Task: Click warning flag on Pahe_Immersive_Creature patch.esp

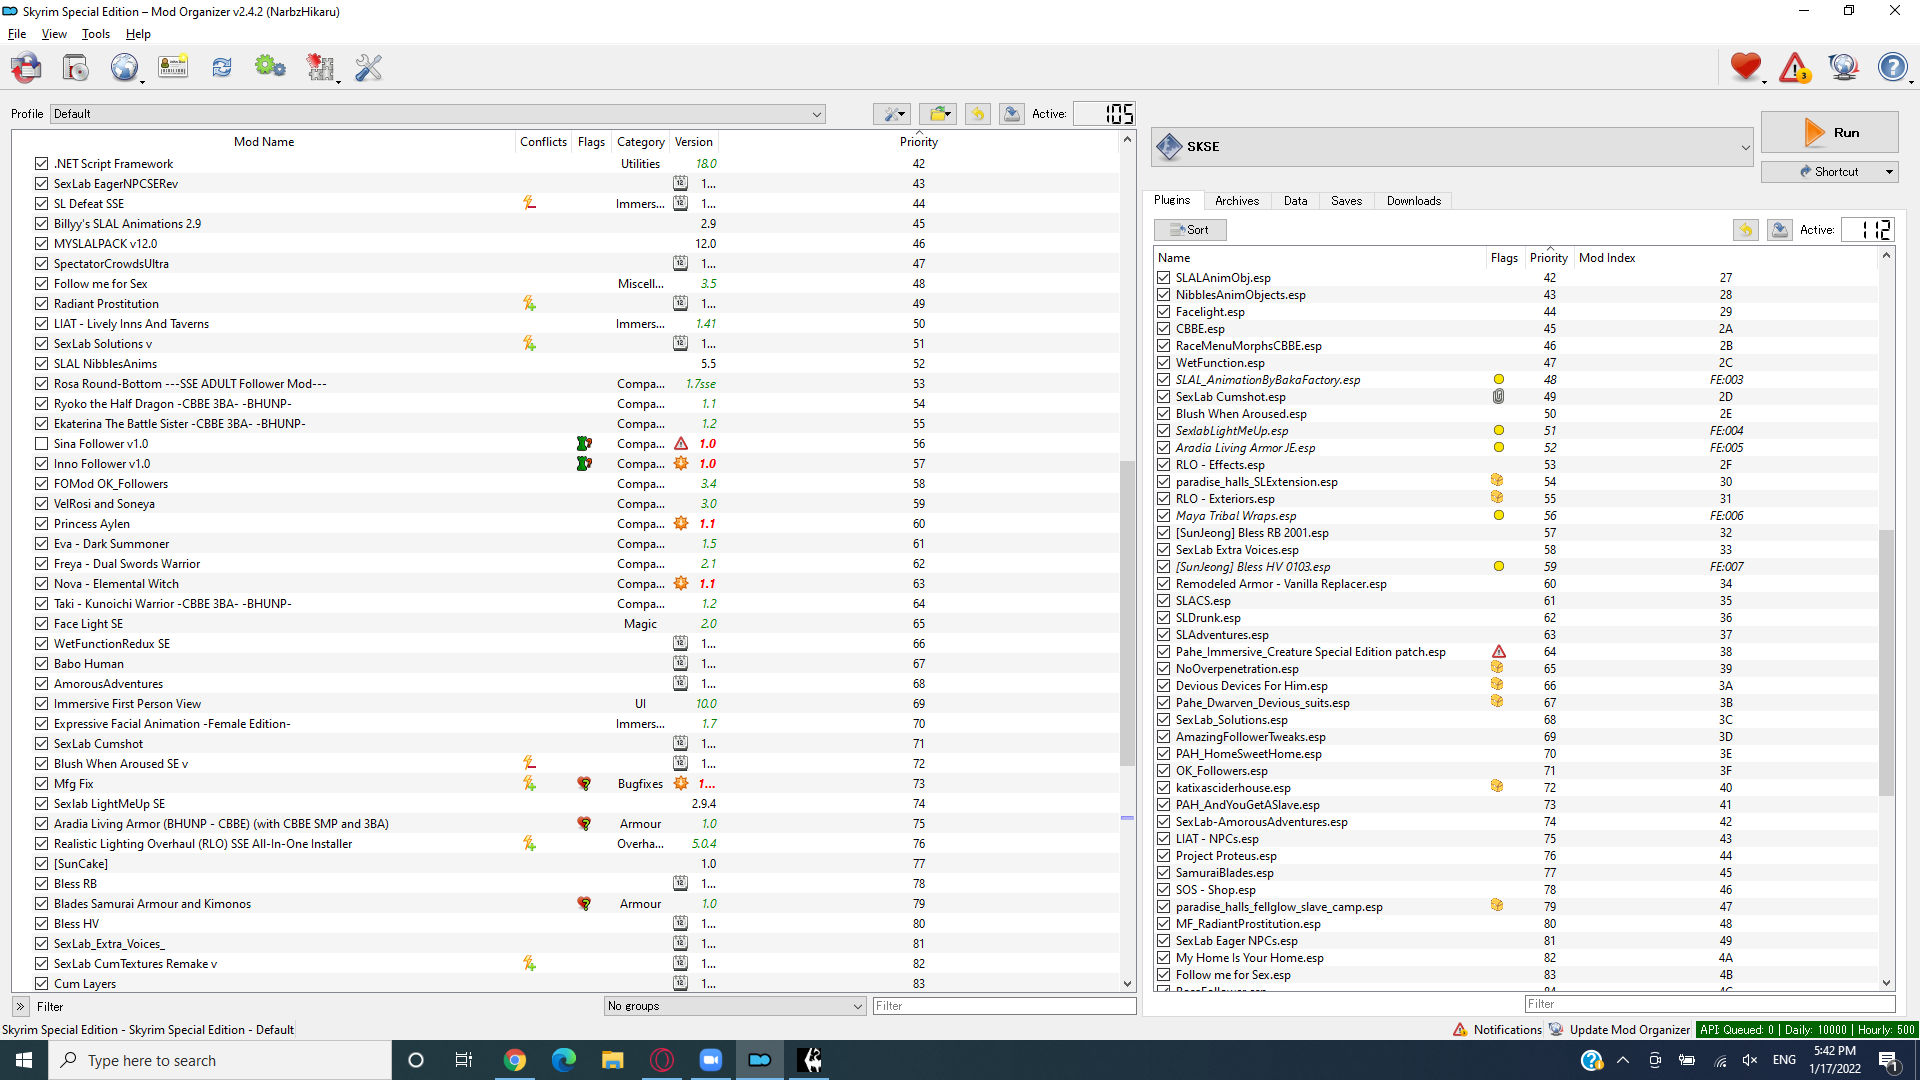Action: (1498, 652)
